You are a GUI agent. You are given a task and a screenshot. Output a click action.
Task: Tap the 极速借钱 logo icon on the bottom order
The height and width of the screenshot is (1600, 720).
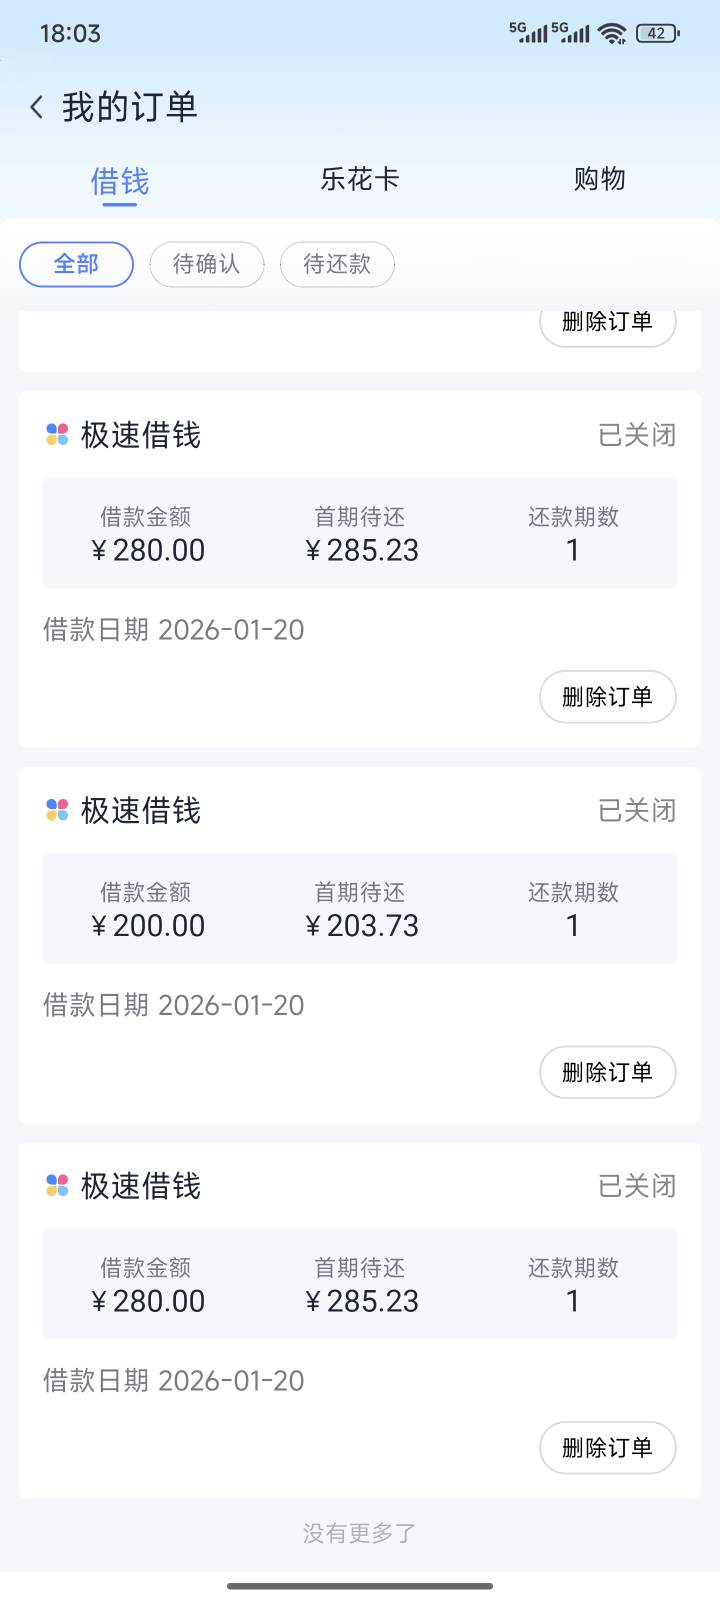click(57, 1186)
